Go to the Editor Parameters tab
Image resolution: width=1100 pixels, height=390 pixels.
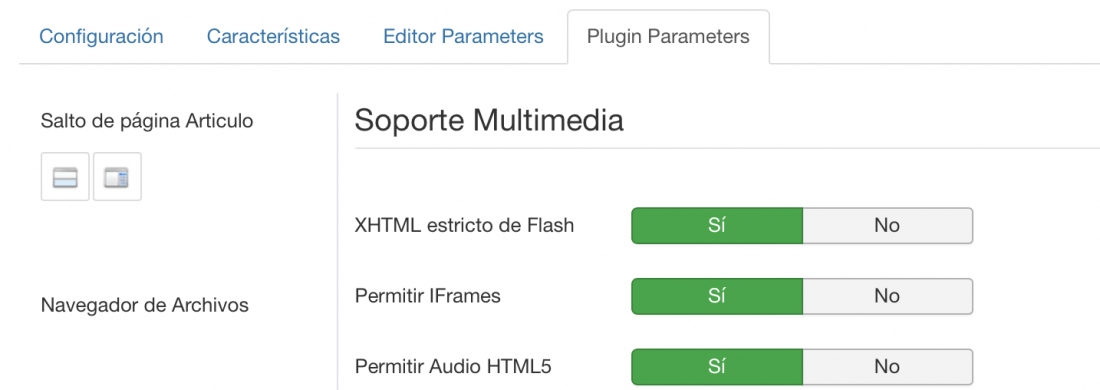(463, 36)
